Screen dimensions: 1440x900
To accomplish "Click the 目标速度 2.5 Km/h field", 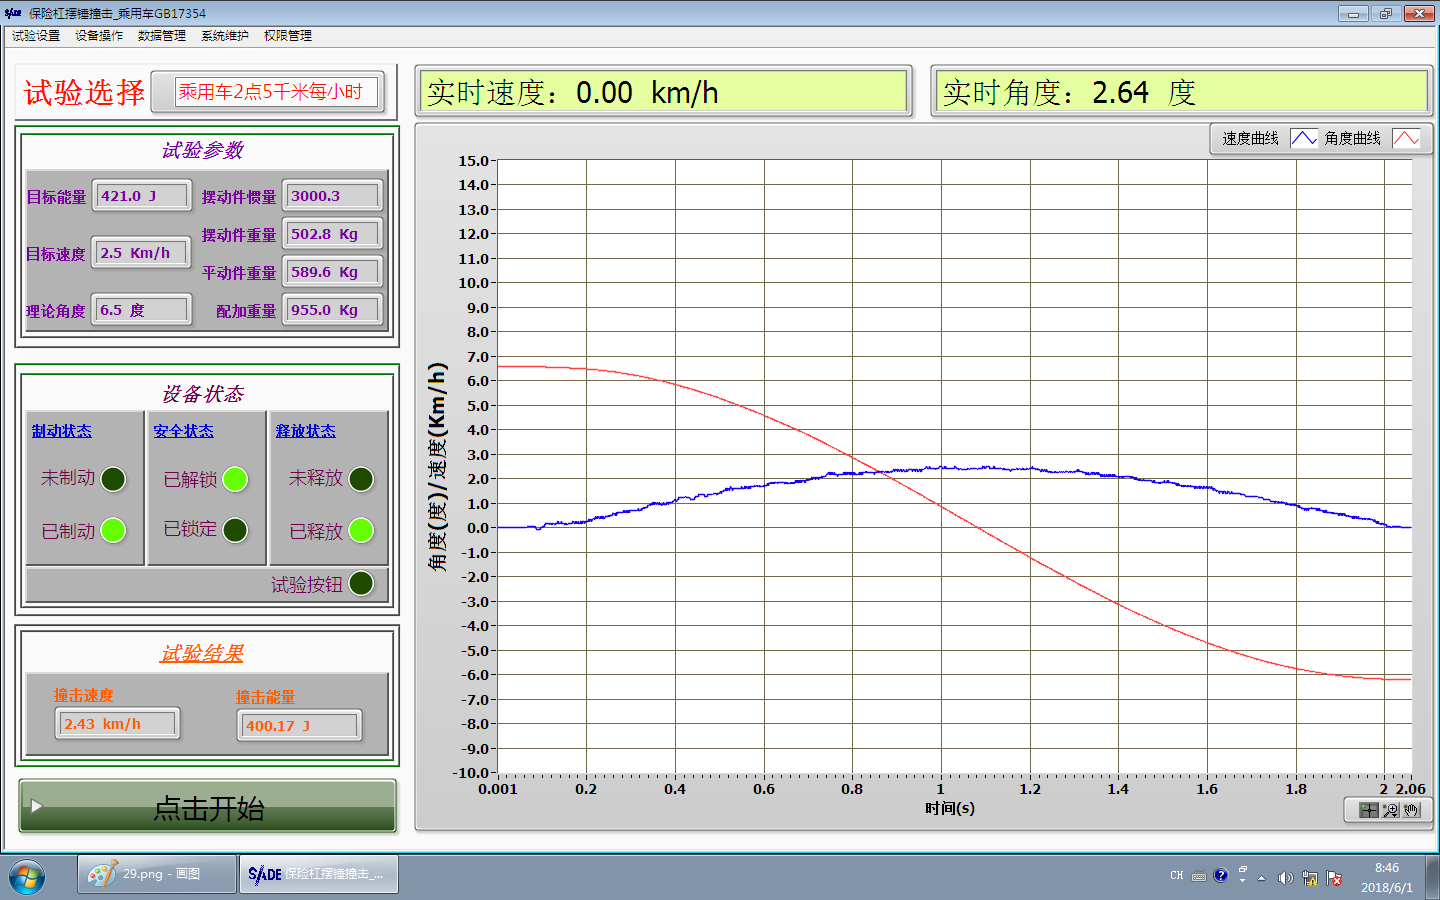I will pos(141,253).
